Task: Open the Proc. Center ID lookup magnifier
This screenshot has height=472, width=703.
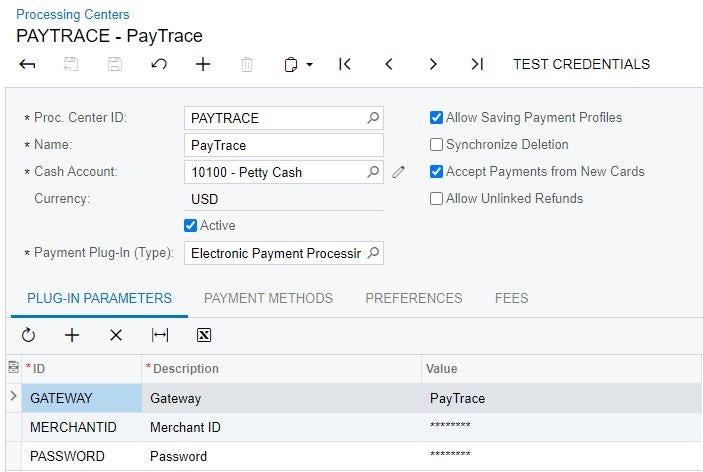Action: click(x=373, y=118)
